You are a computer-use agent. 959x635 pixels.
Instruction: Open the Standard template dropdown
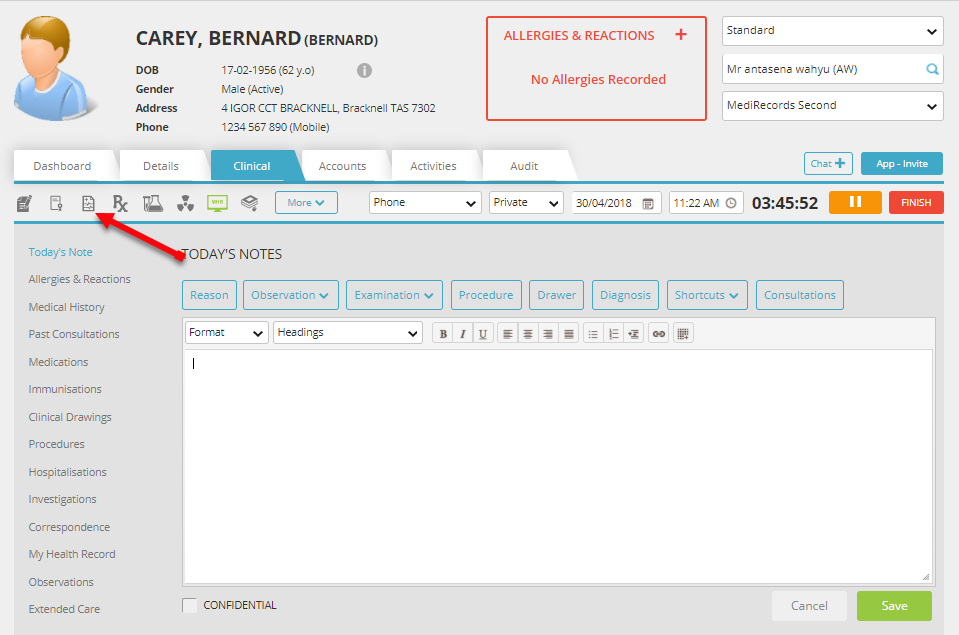pos(832,31)
